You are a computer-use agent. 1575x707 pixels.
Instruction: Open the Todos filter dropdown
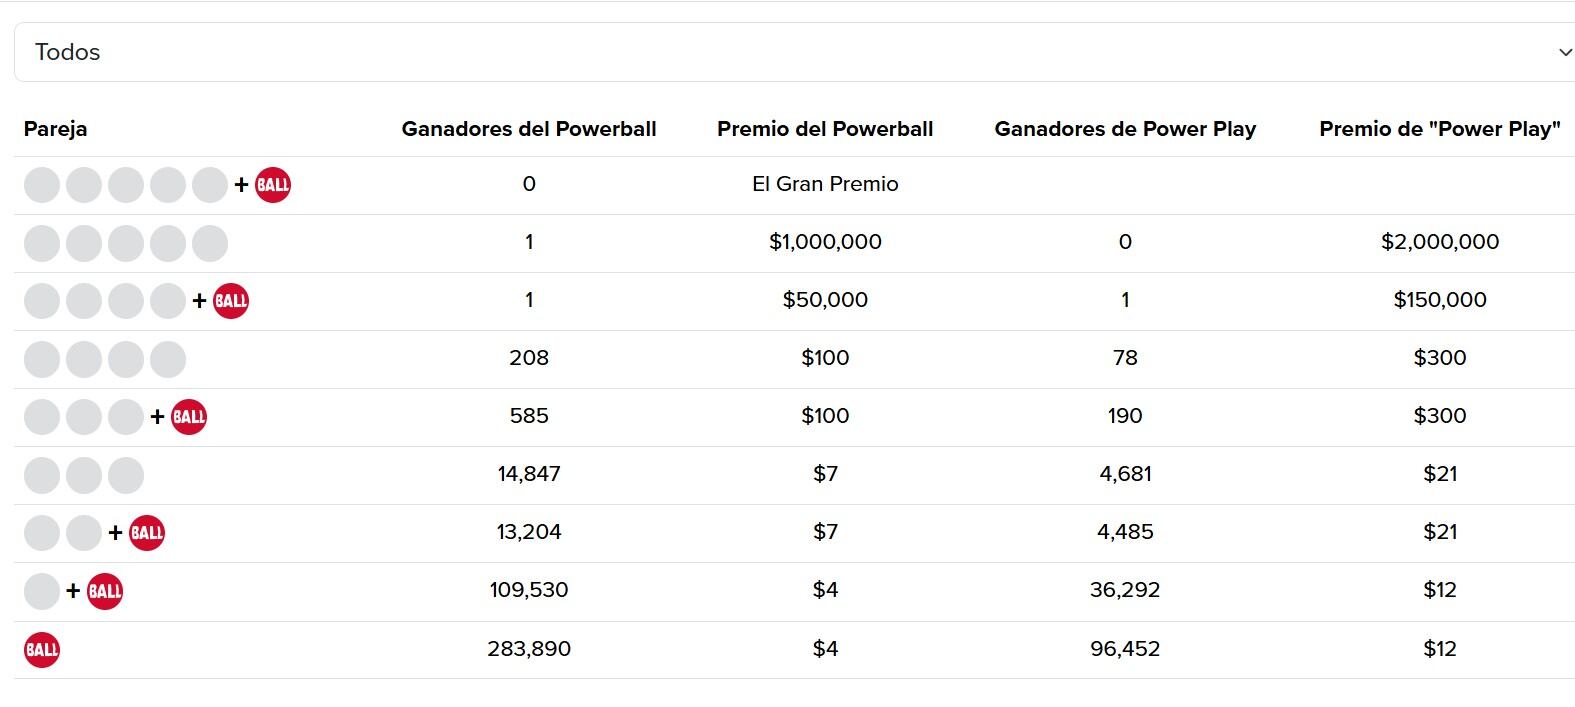click(x=790, y=51)
